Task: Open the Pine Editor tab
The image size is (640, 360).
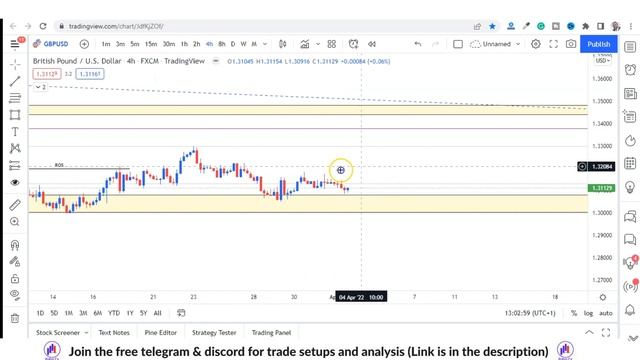Action: click(160, 333)
